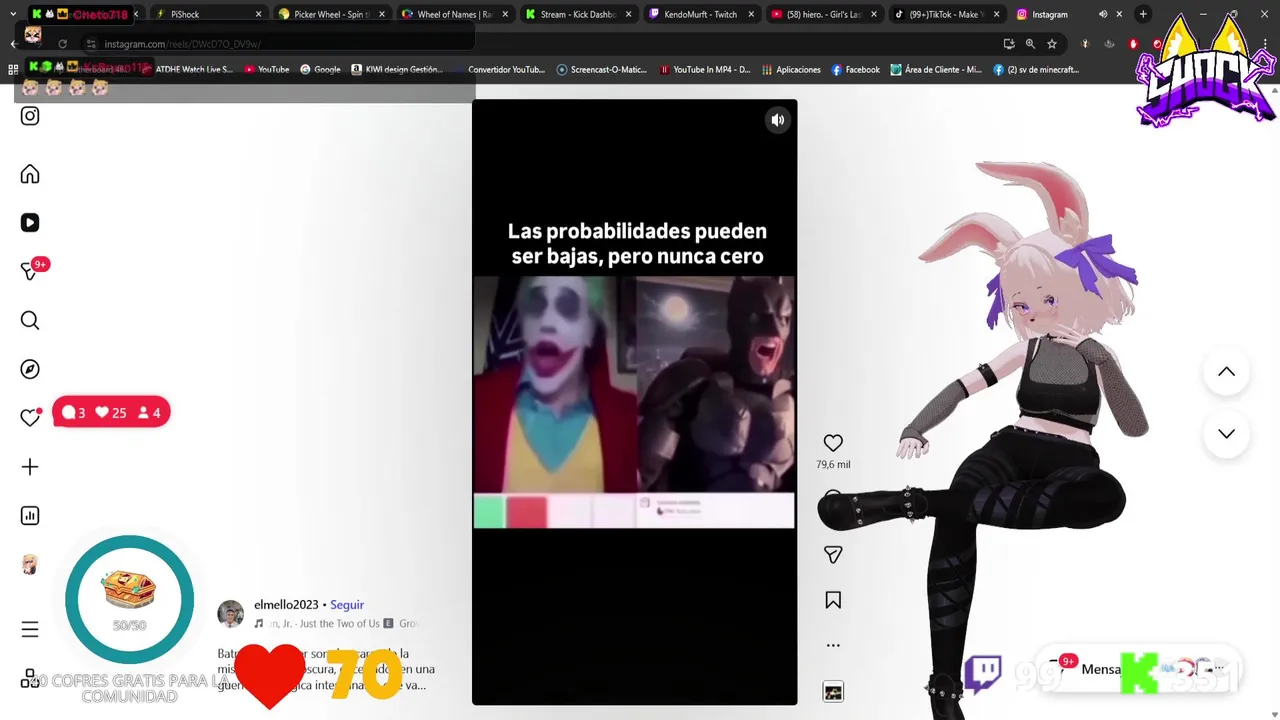Open Messages icon with 9+ badge

(x=31, y=271)
